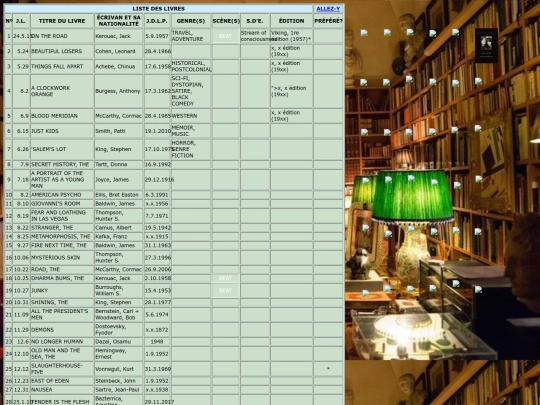Select the 'A CLOCKWORK ORANGE' title cell
The width and height of the screenshot is (540, 405).
click(62, 91)
